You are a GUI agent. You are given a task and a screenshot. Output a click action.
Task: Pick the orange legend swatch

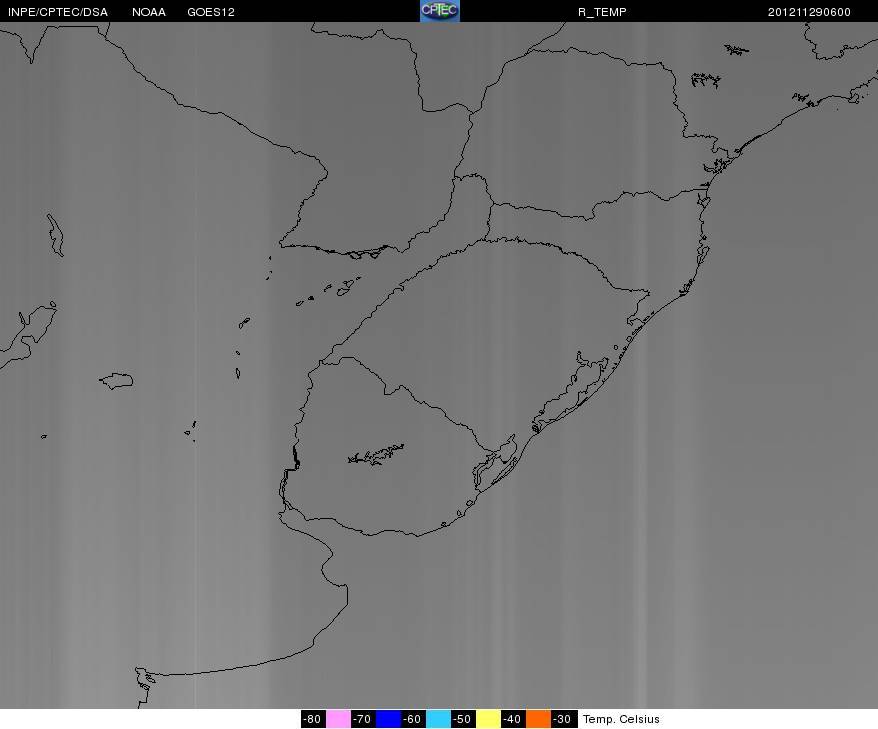(x=538, y=719)
